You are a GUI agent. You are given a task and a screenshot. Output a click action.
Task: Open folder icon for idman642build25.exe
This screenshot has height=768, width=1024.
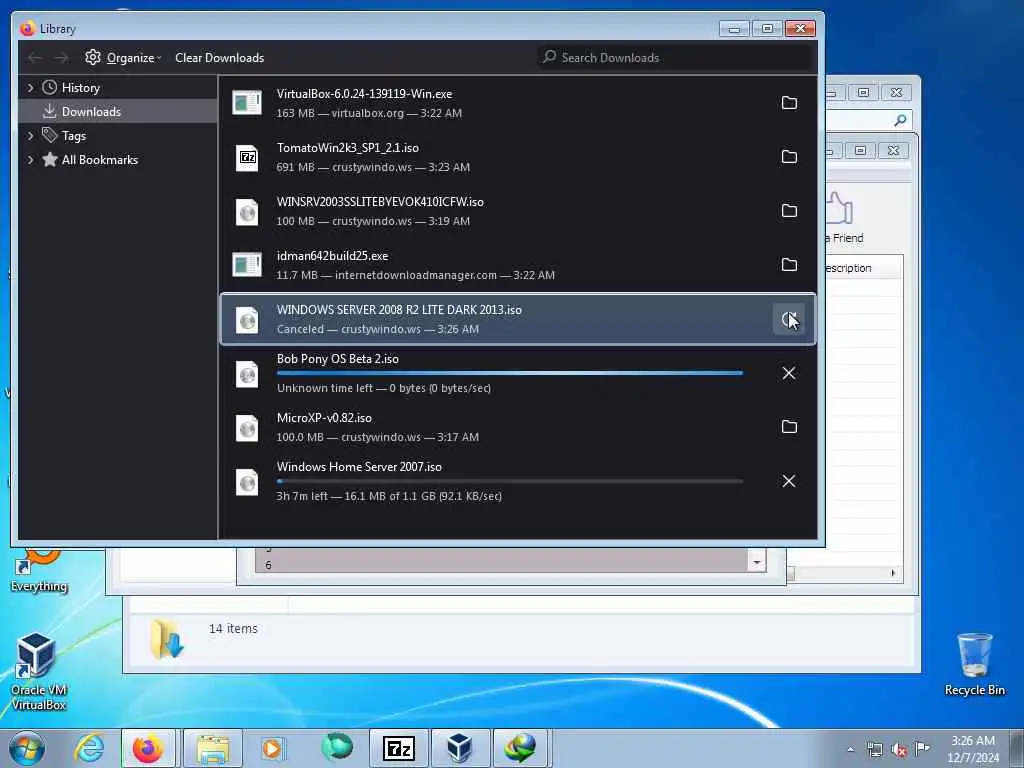789,264
